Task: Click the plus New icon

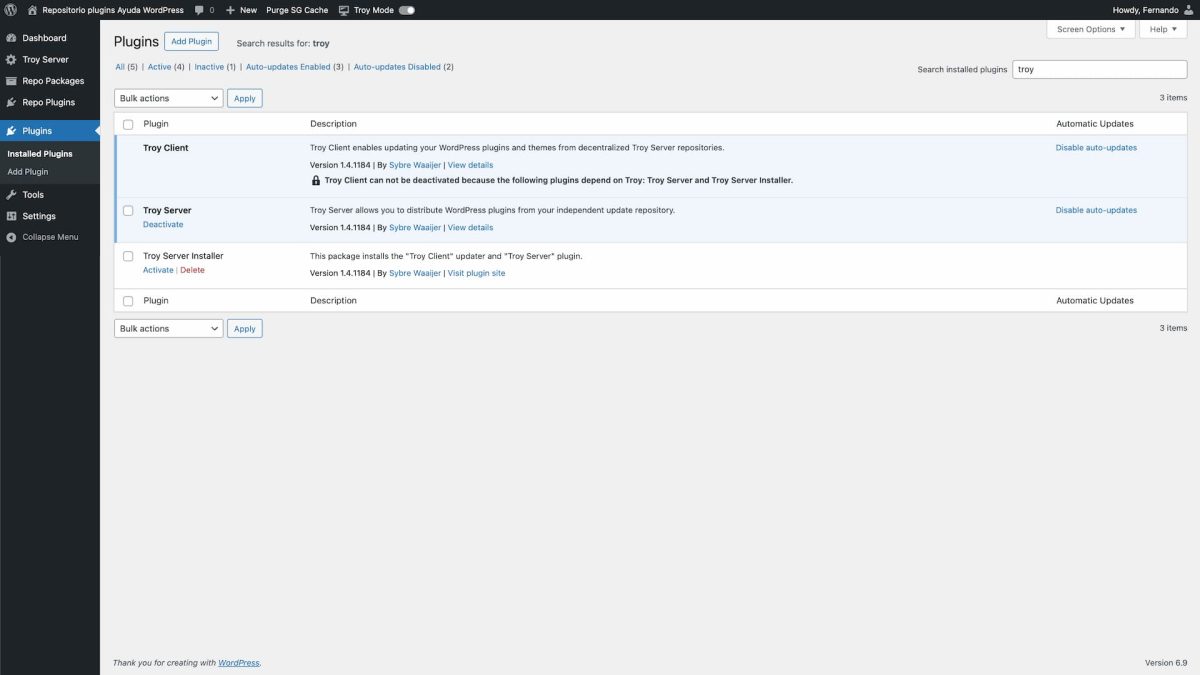Action: coord(230,10)
